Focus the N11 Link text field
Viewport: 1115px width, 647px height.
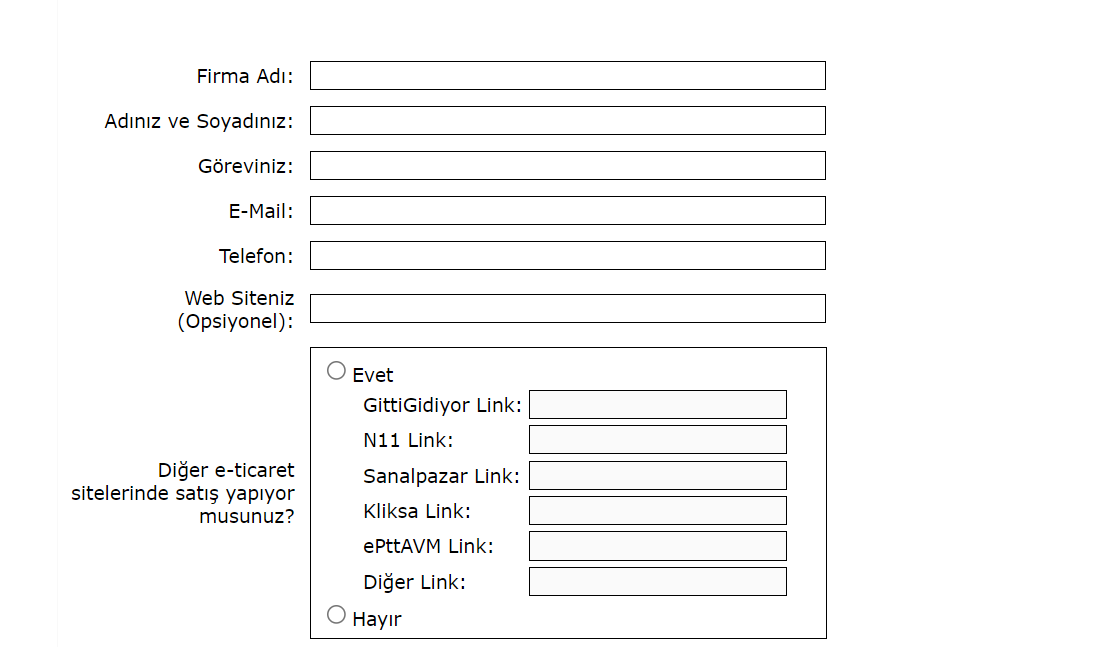coord(657,440)
